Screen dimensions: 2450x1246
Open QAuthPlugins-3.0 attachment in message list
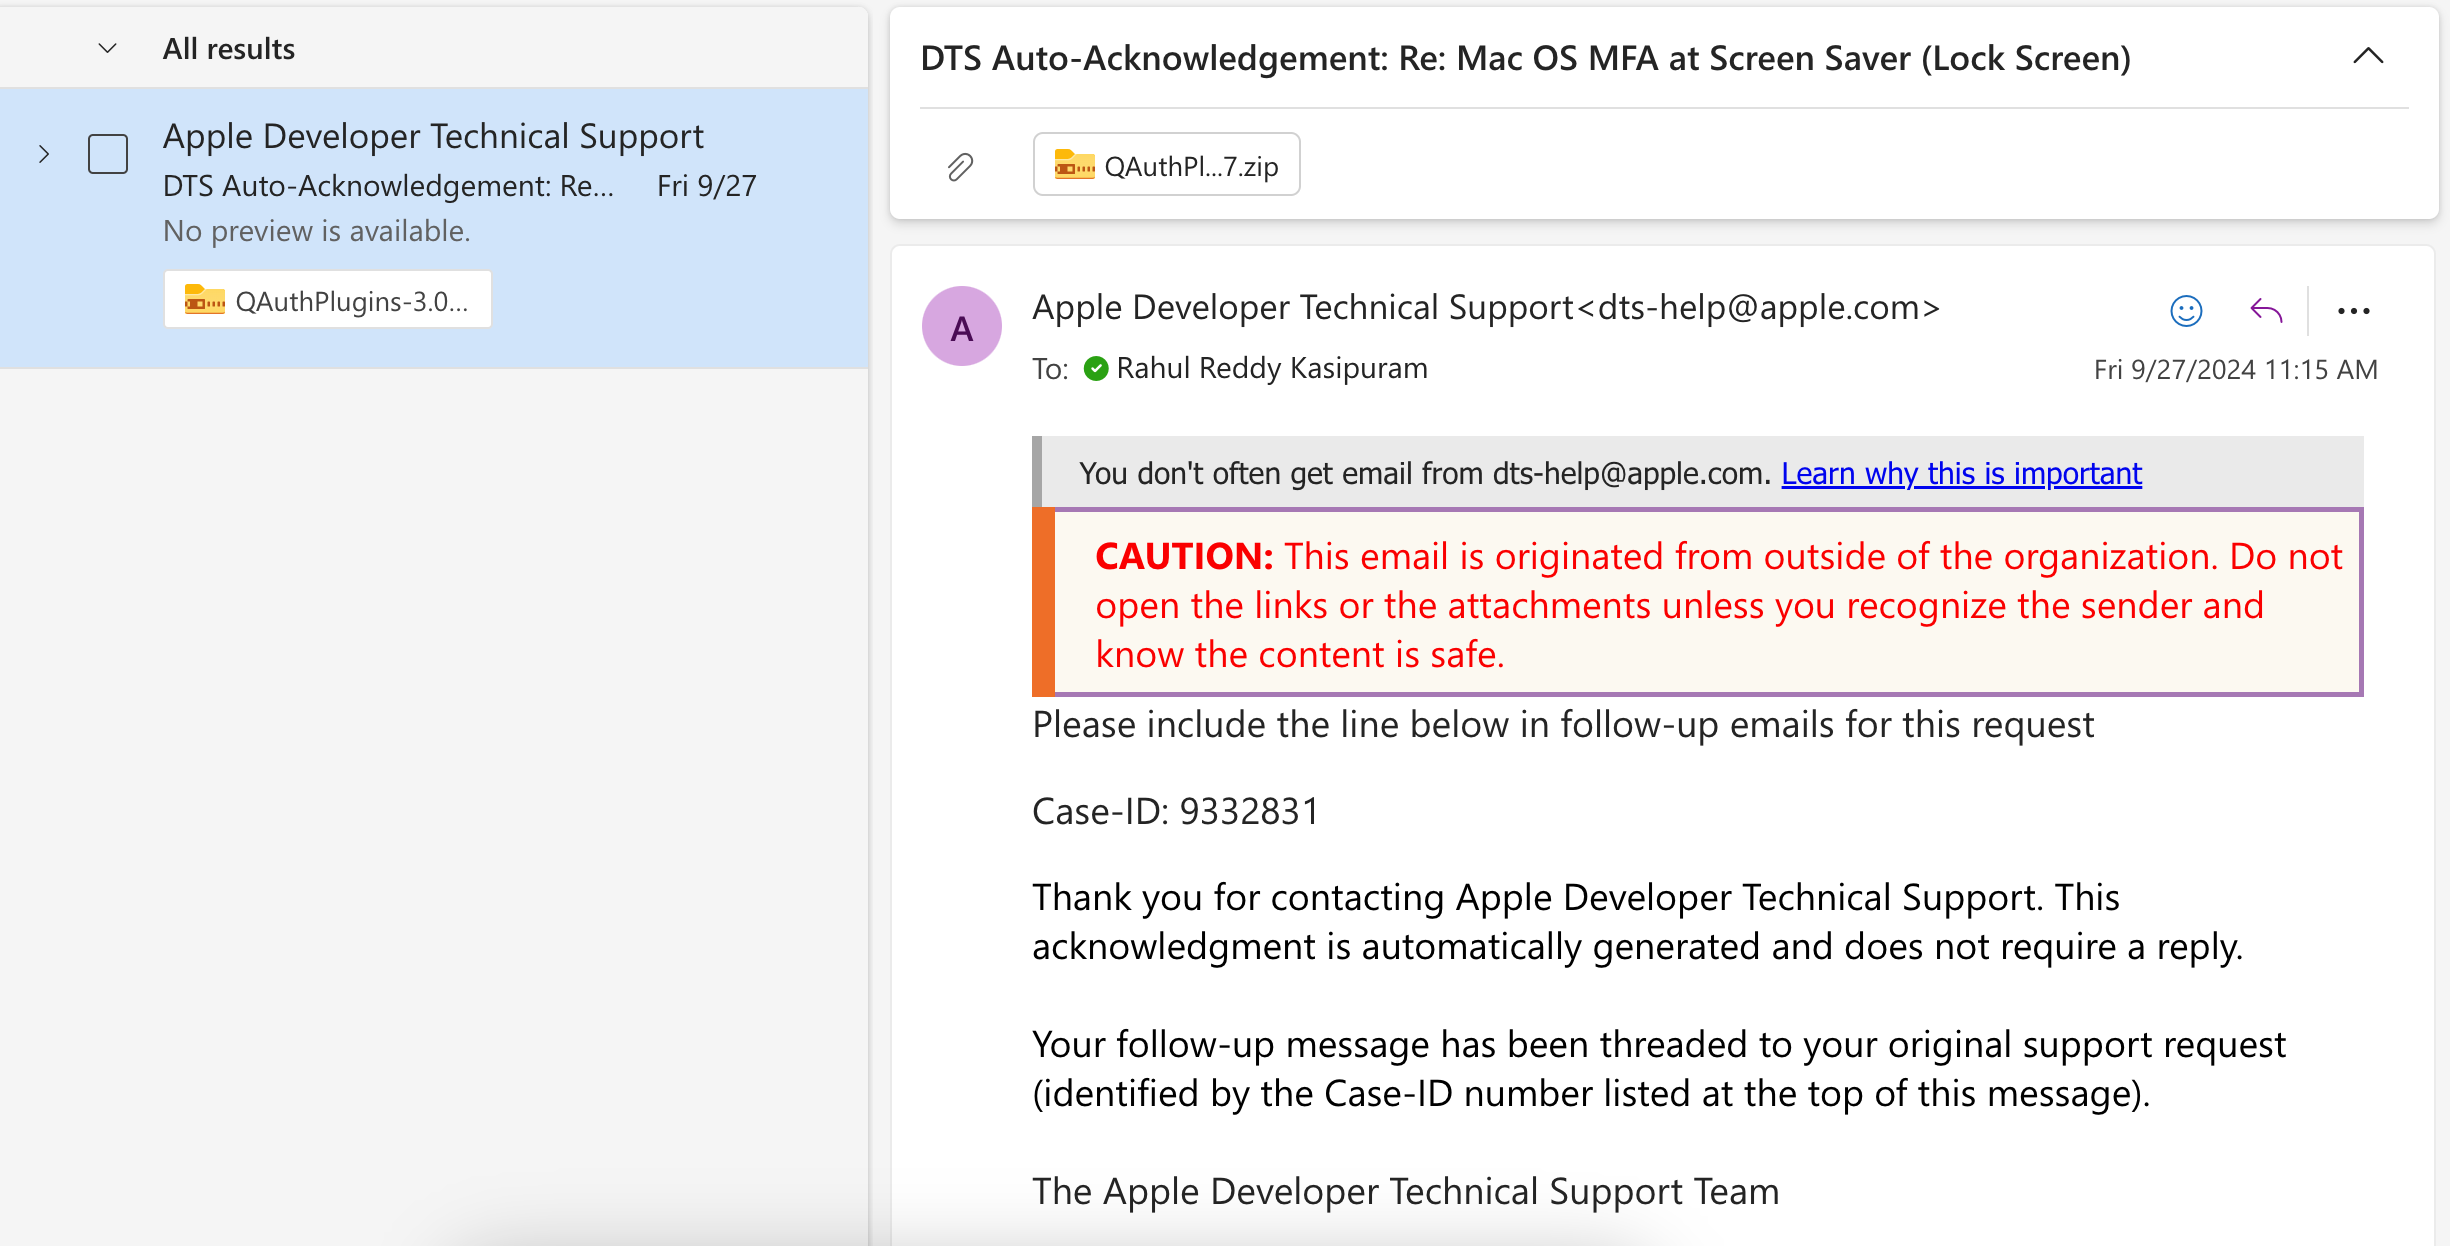(328, 300)
